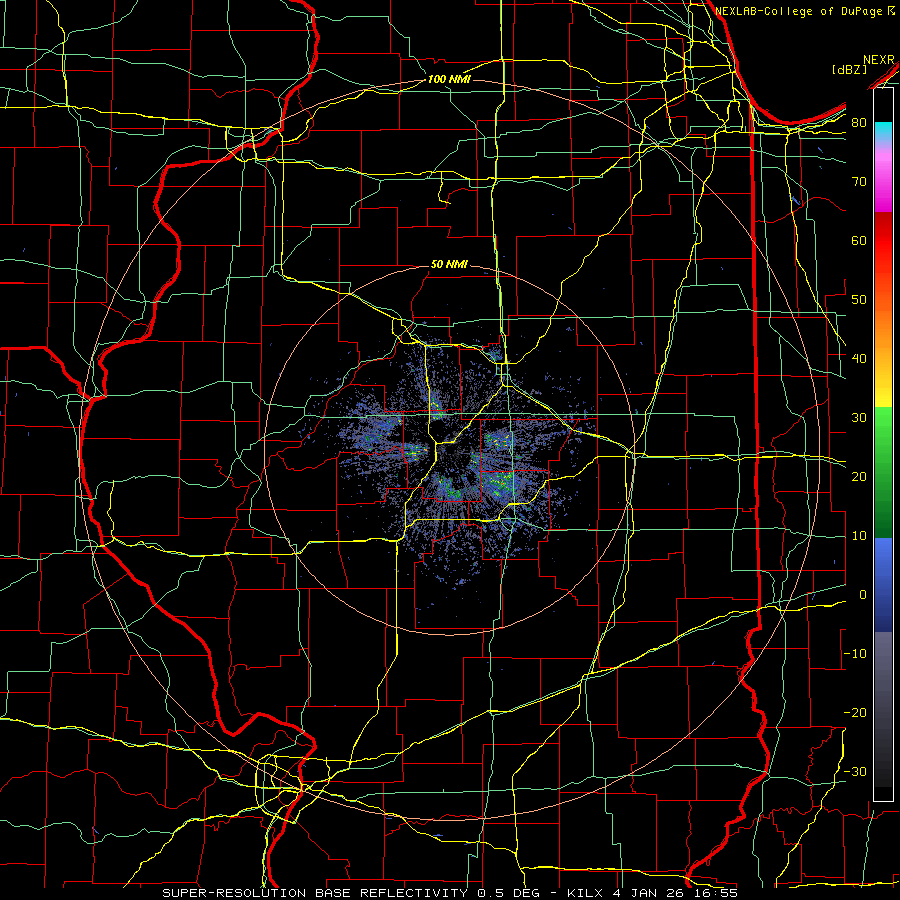Click the SUPER-RESOLUTION BASE REFLECTIVITY caption text
This screenshot has height=900, width=900.
313,893
